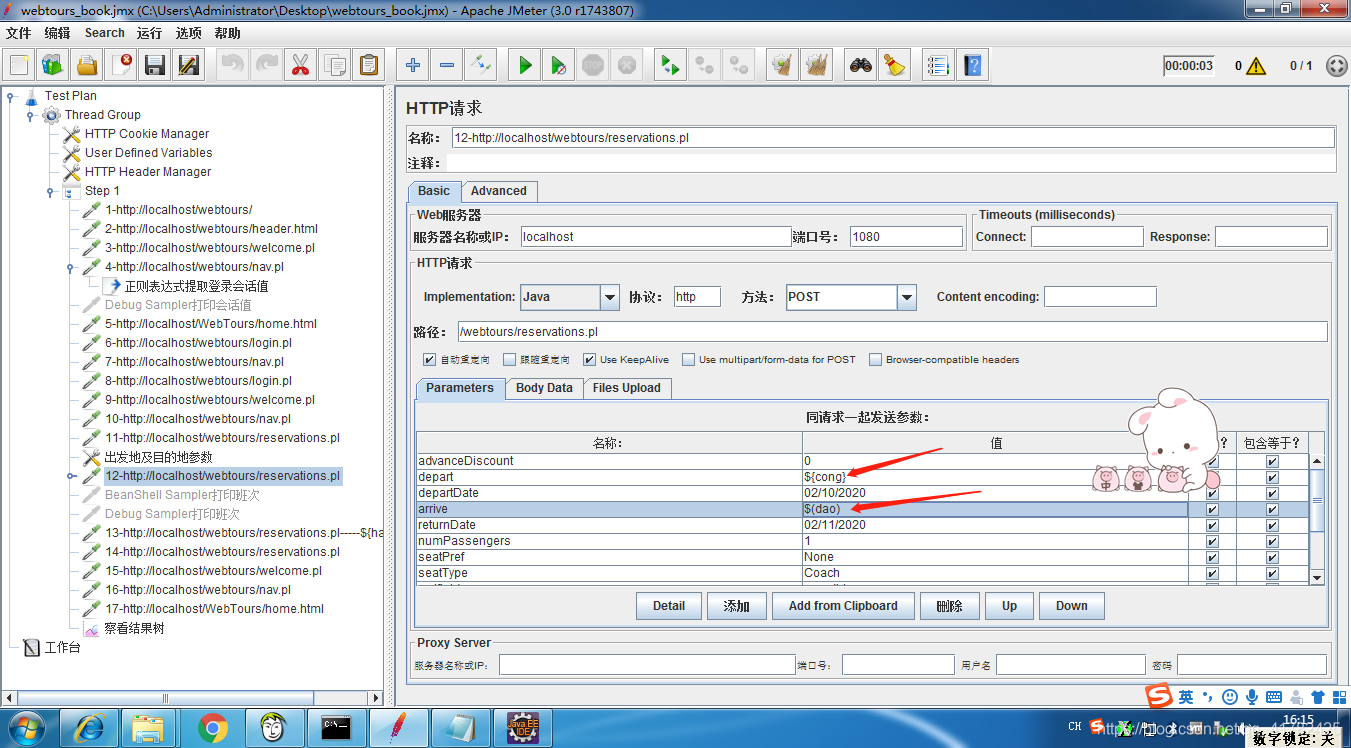Click Start no pauses icon

[x=559, y=66]
